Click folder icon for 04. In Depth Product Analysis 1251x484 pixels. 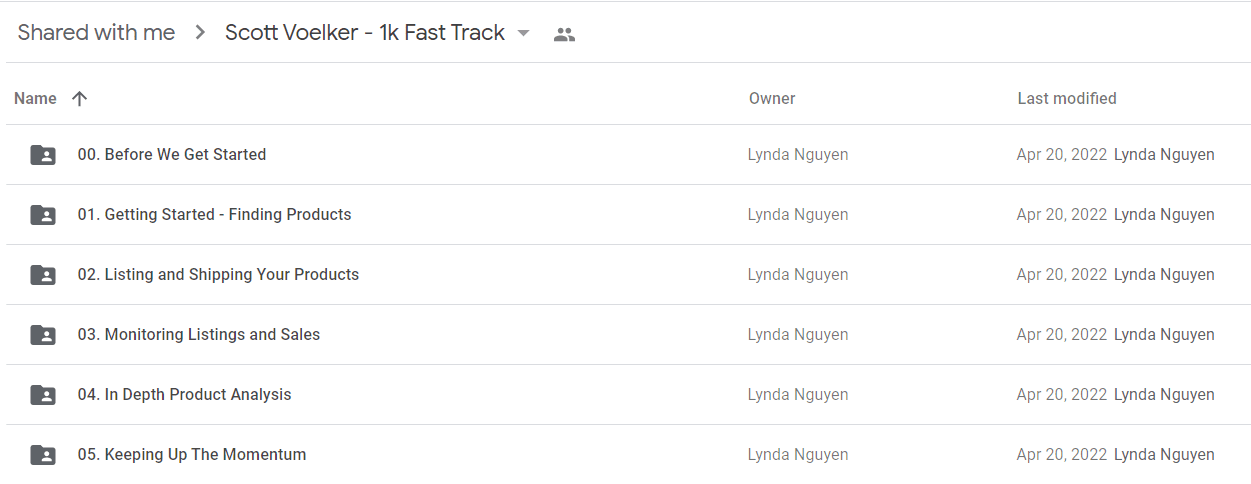pos(43,395)
